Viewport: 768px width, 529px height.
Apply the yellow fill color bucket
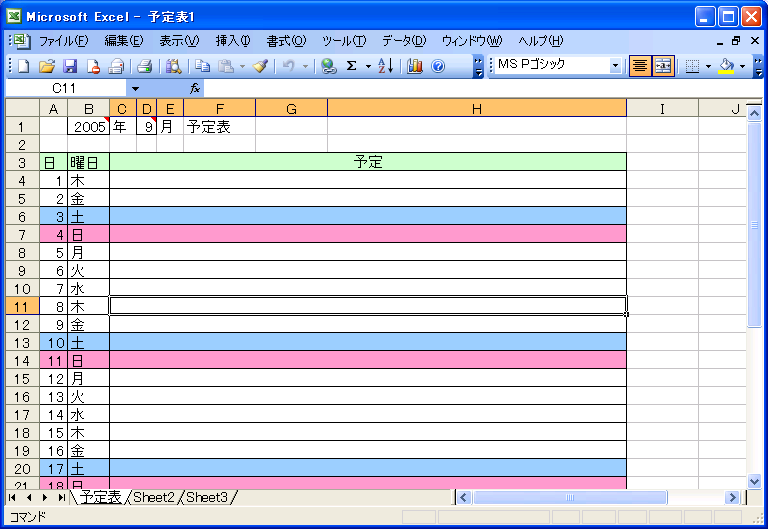tap(727, 66)
